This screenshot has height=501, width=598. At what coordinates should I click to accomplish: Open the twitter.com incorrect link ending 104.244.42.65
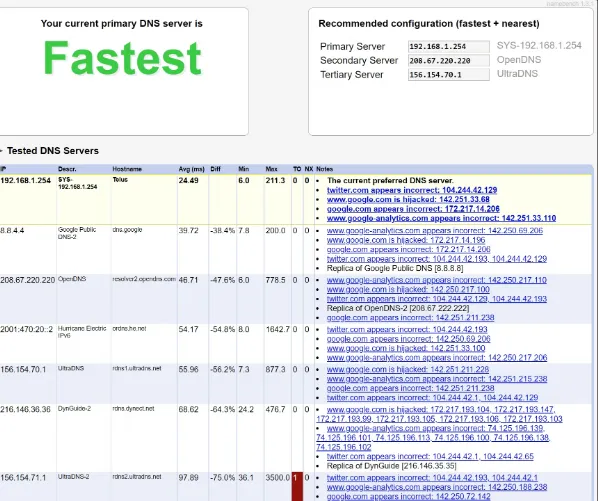(x=430, y=456)
